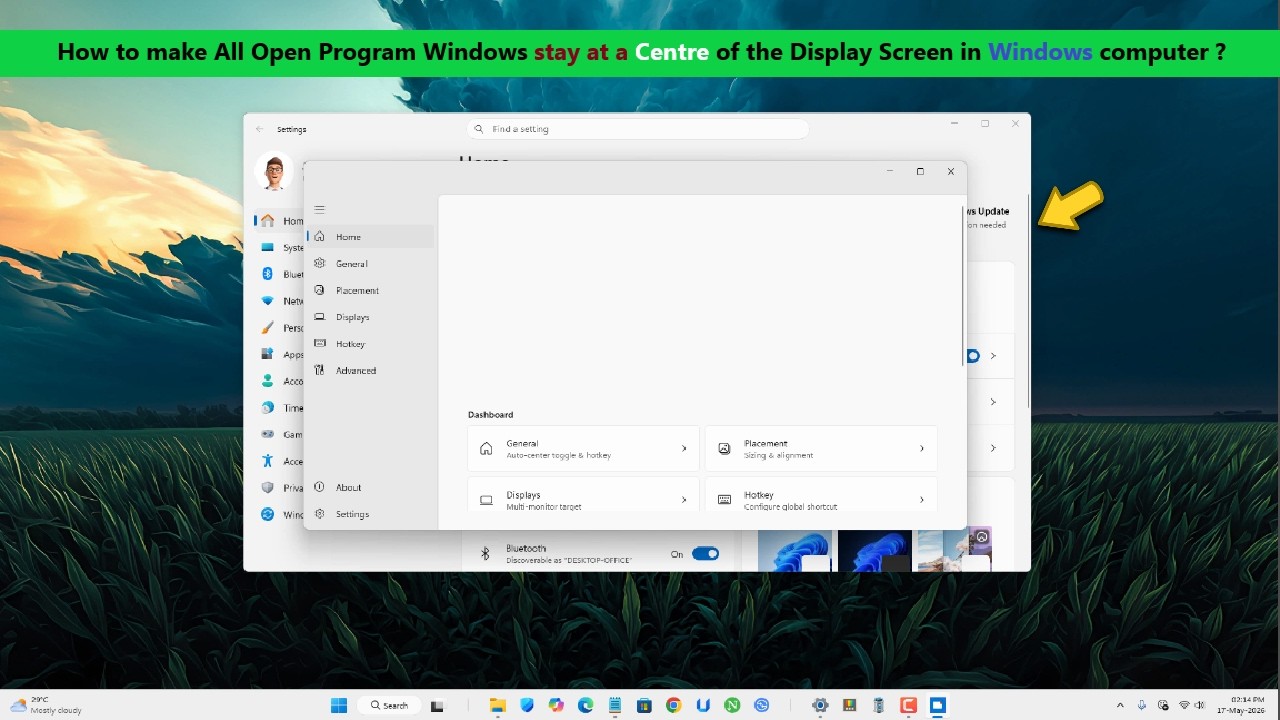Open Network & internet icon in Settings sidebar
Image resolution: width=1280 pixels, height=720 pixels.
point(267,301)
